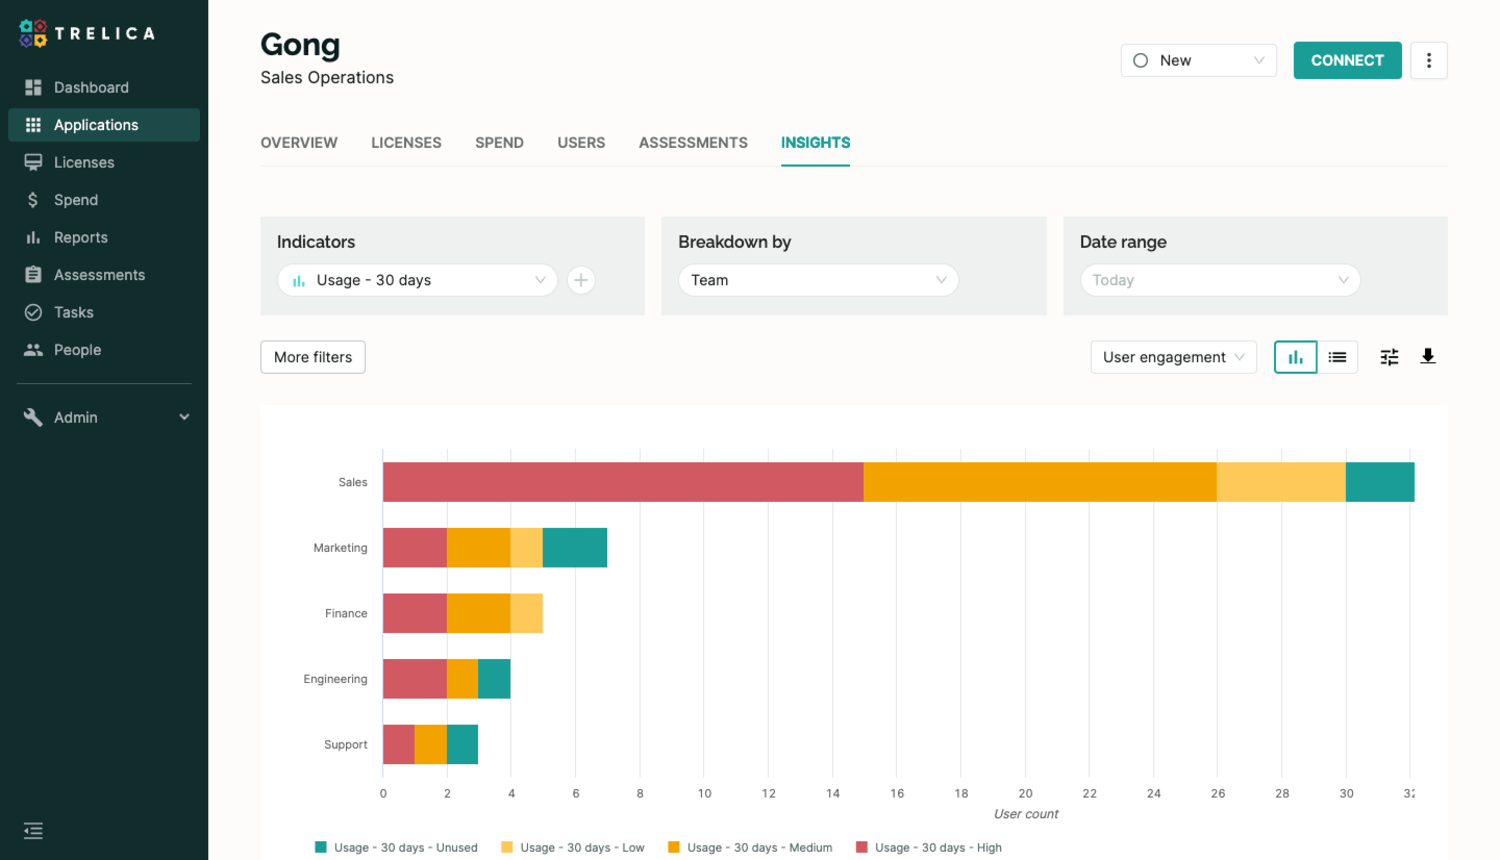1500x860 pixels.
Task: Open the Assessments tab
Action: (x=693, y=143)
